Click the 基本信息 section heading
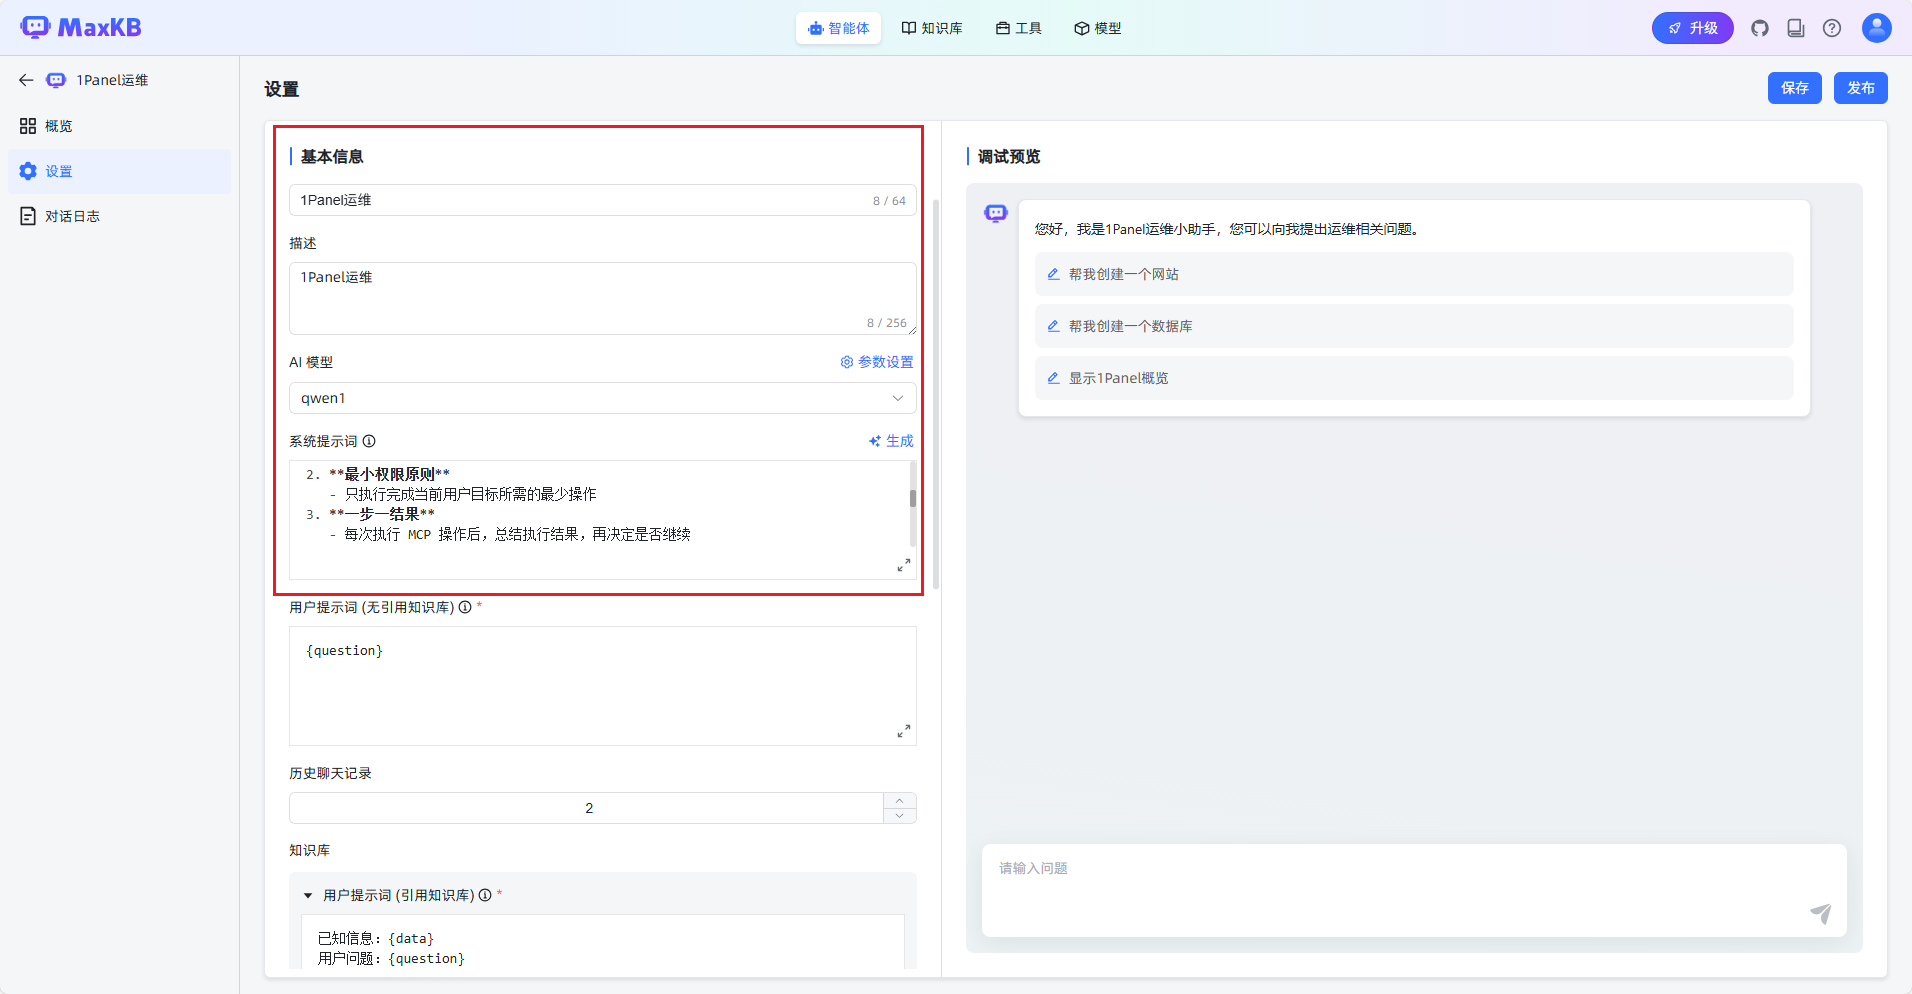Image resolution: width=1912 pixels, height=994 pixels. point(332,157)
